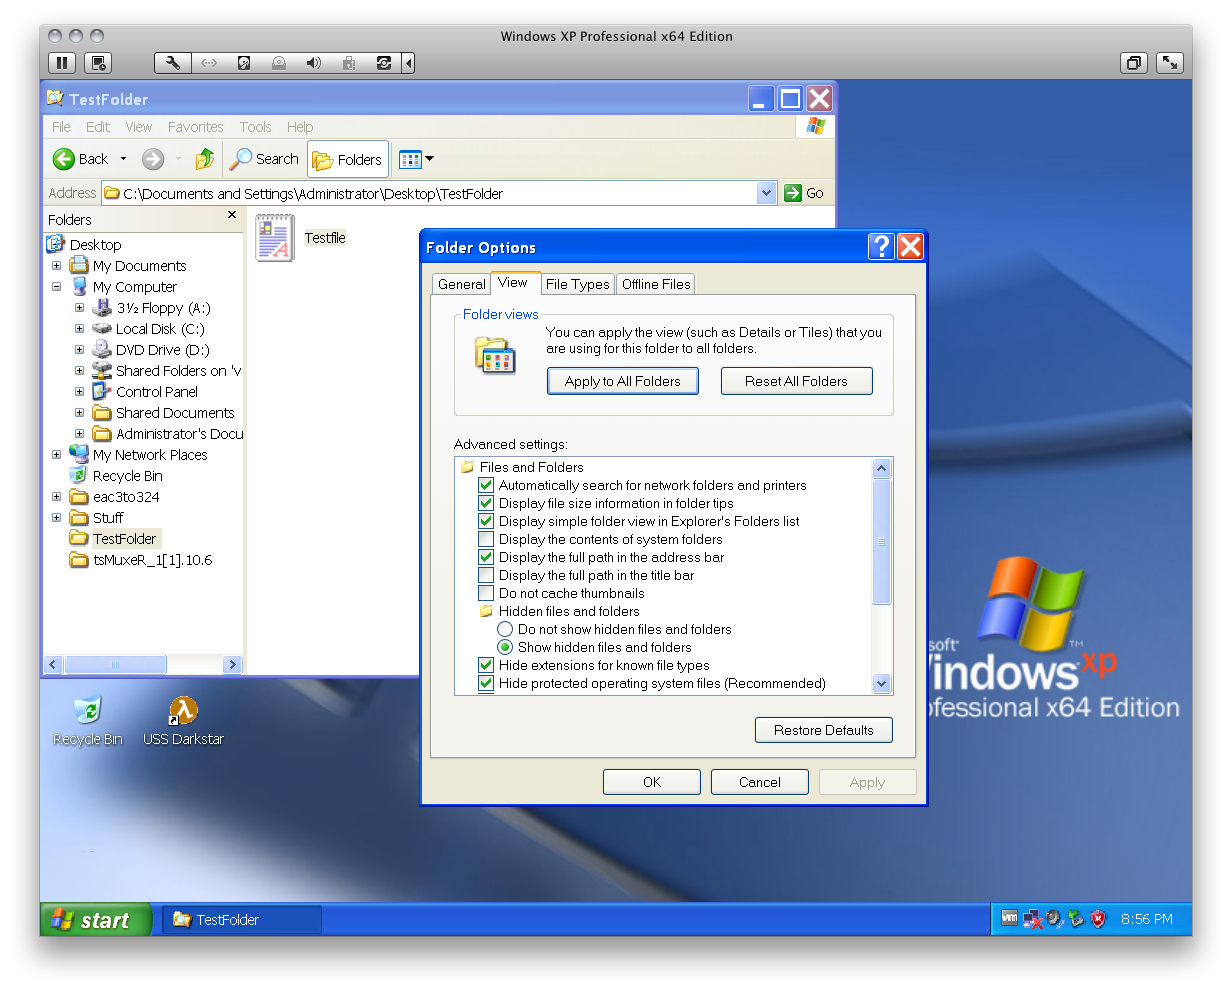
Task: Click the CD/DVD drive icon in VM toolbar
Action: click(x=279, y=63)
